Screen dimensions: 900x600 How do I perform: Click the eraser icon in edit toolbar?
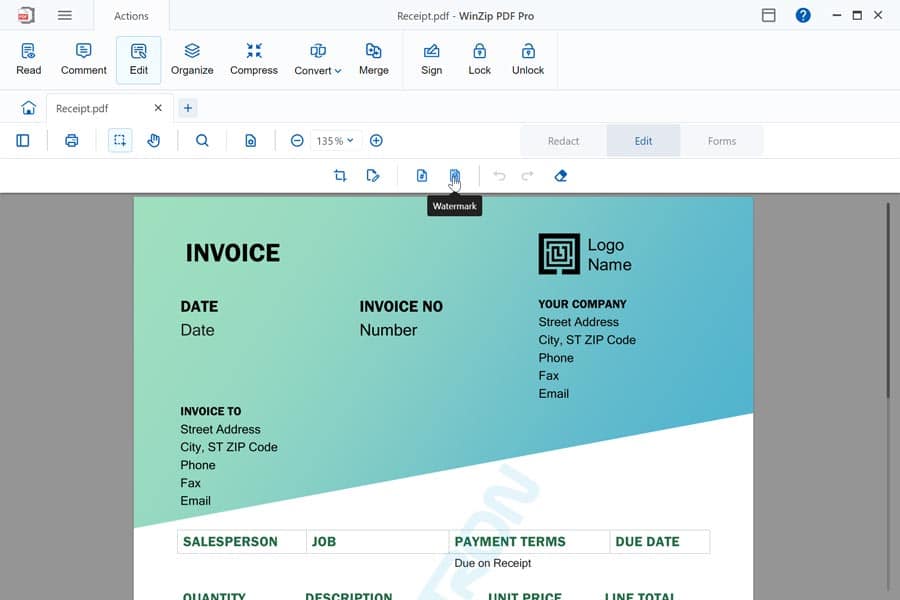click(x=560, y=176)
